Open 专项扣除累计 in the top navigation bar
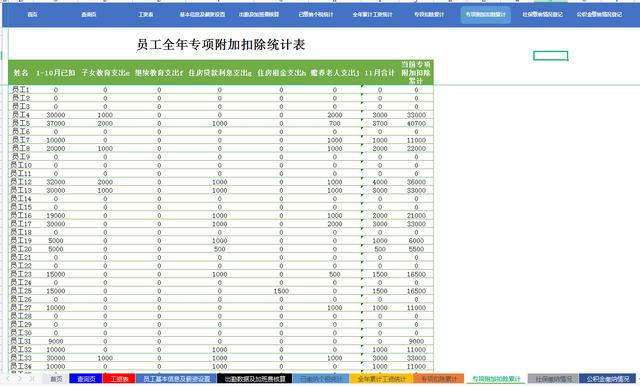Viewport: 640px width, 386px height. pyautogui.click(x=429, y=14)
